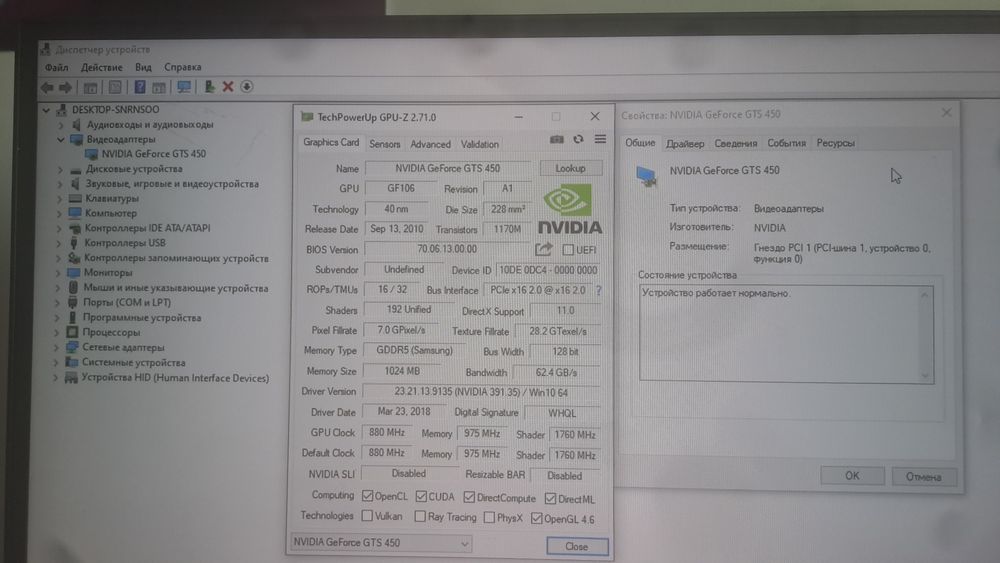Open the Файл menu
Image resolution: width=1000 pixels, height=563 pixels.
click(x=57, y=68)
